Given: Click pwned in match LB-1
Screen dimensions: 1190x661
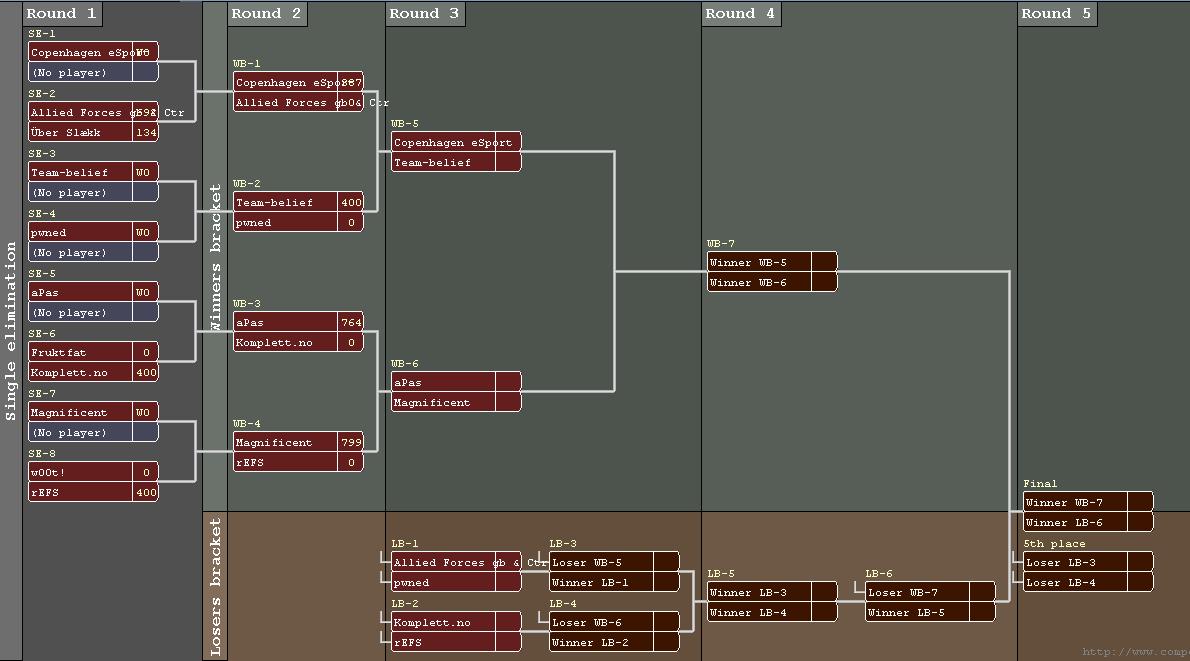Looking at the screenshot, I should [456, 581].
